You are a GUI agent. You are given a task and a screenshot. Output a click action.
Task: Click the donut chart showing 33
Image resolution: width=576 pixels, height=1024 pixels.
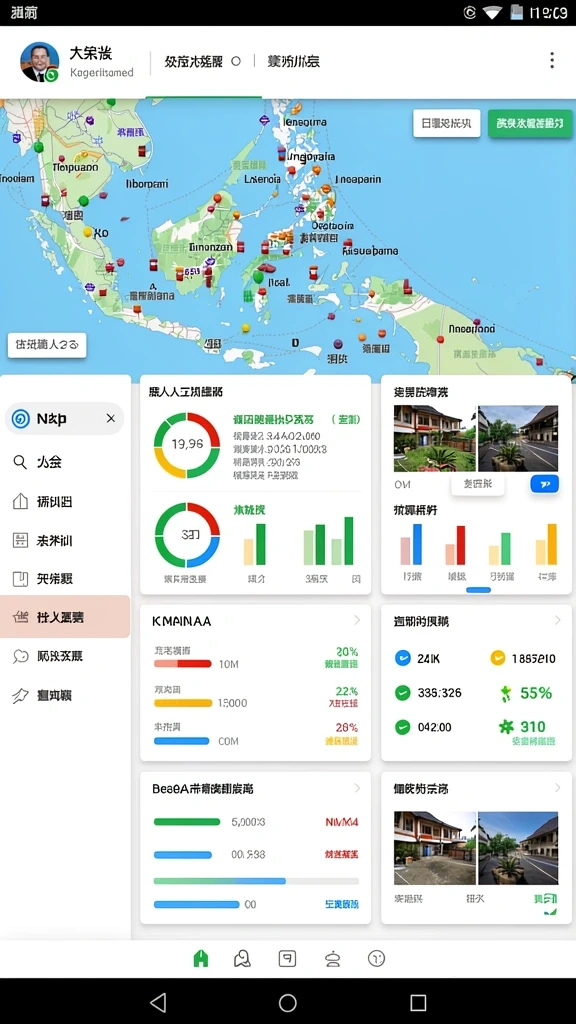tap(187, 535)
